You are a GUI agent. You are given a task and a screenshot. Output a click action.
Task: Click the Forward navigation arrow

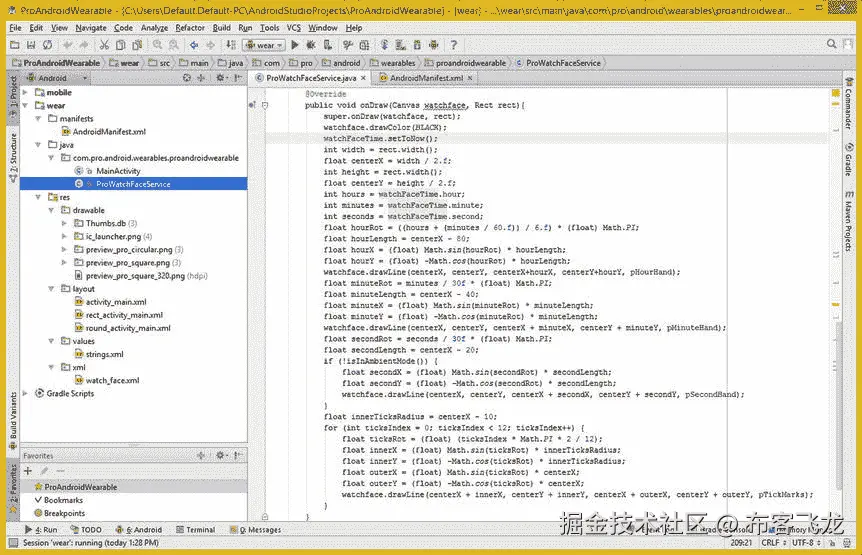tap(211, 45)
